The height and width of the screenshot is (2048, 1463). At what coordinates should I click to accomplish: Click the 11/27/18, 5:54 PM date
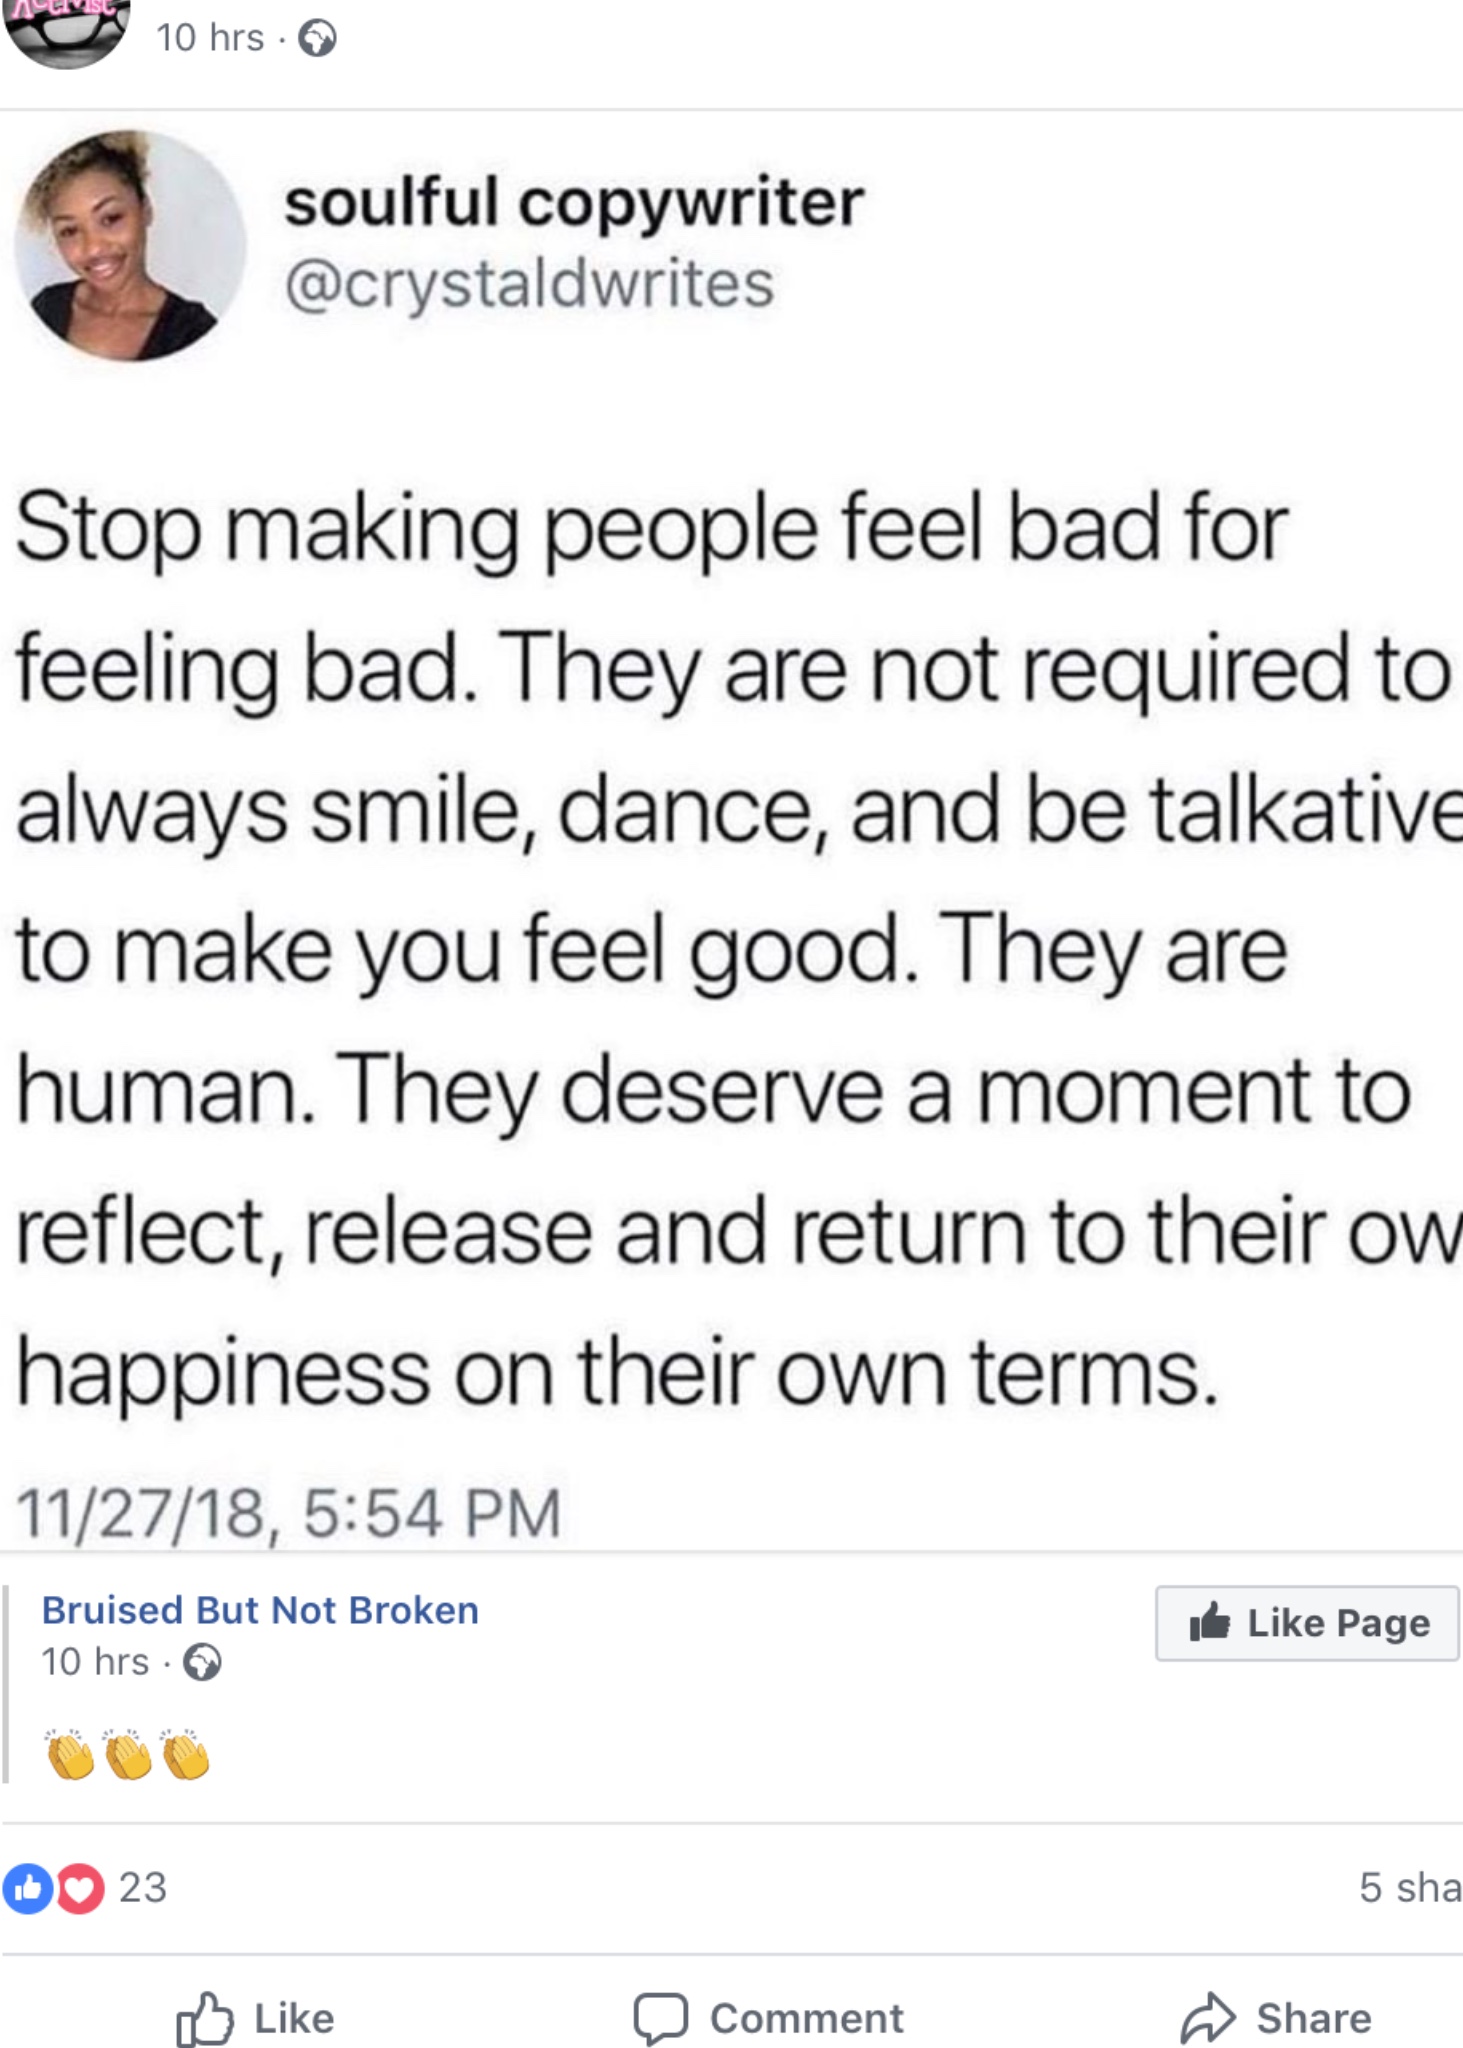tap(288, 1512)
